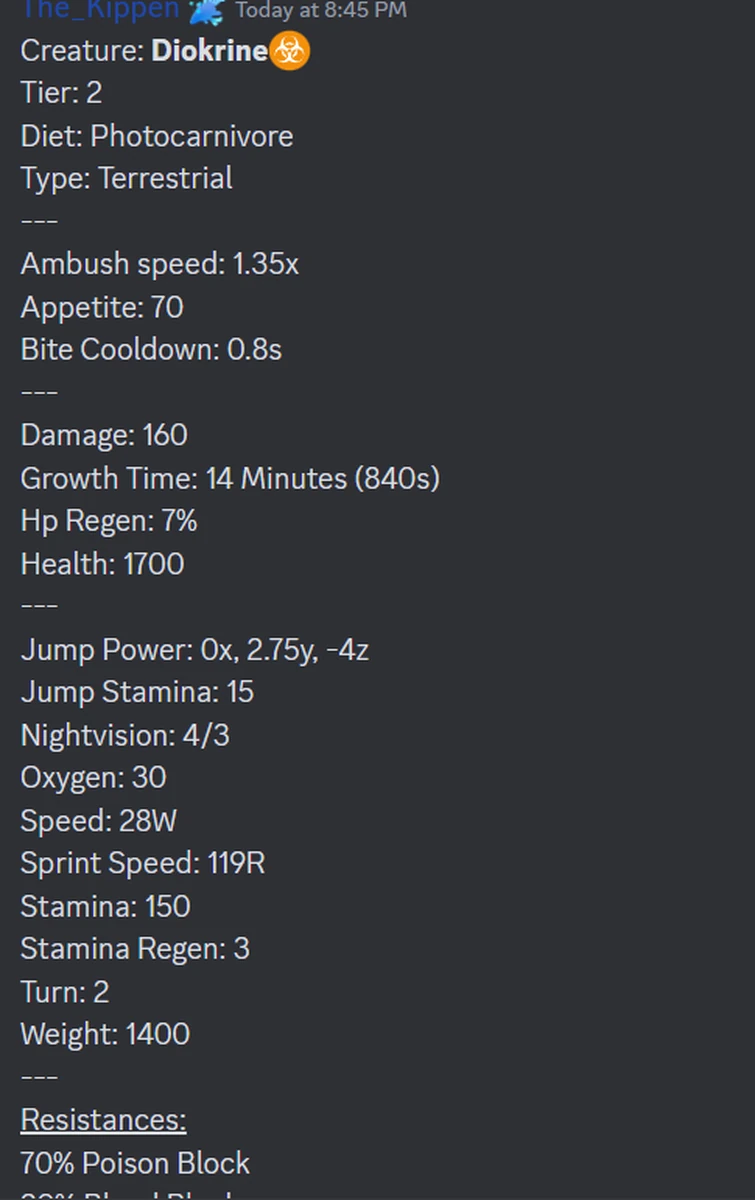The image size is (755, 1200).
Task: Click the Growth Time 14 Minutes line
Action: (x=230, y=479)
